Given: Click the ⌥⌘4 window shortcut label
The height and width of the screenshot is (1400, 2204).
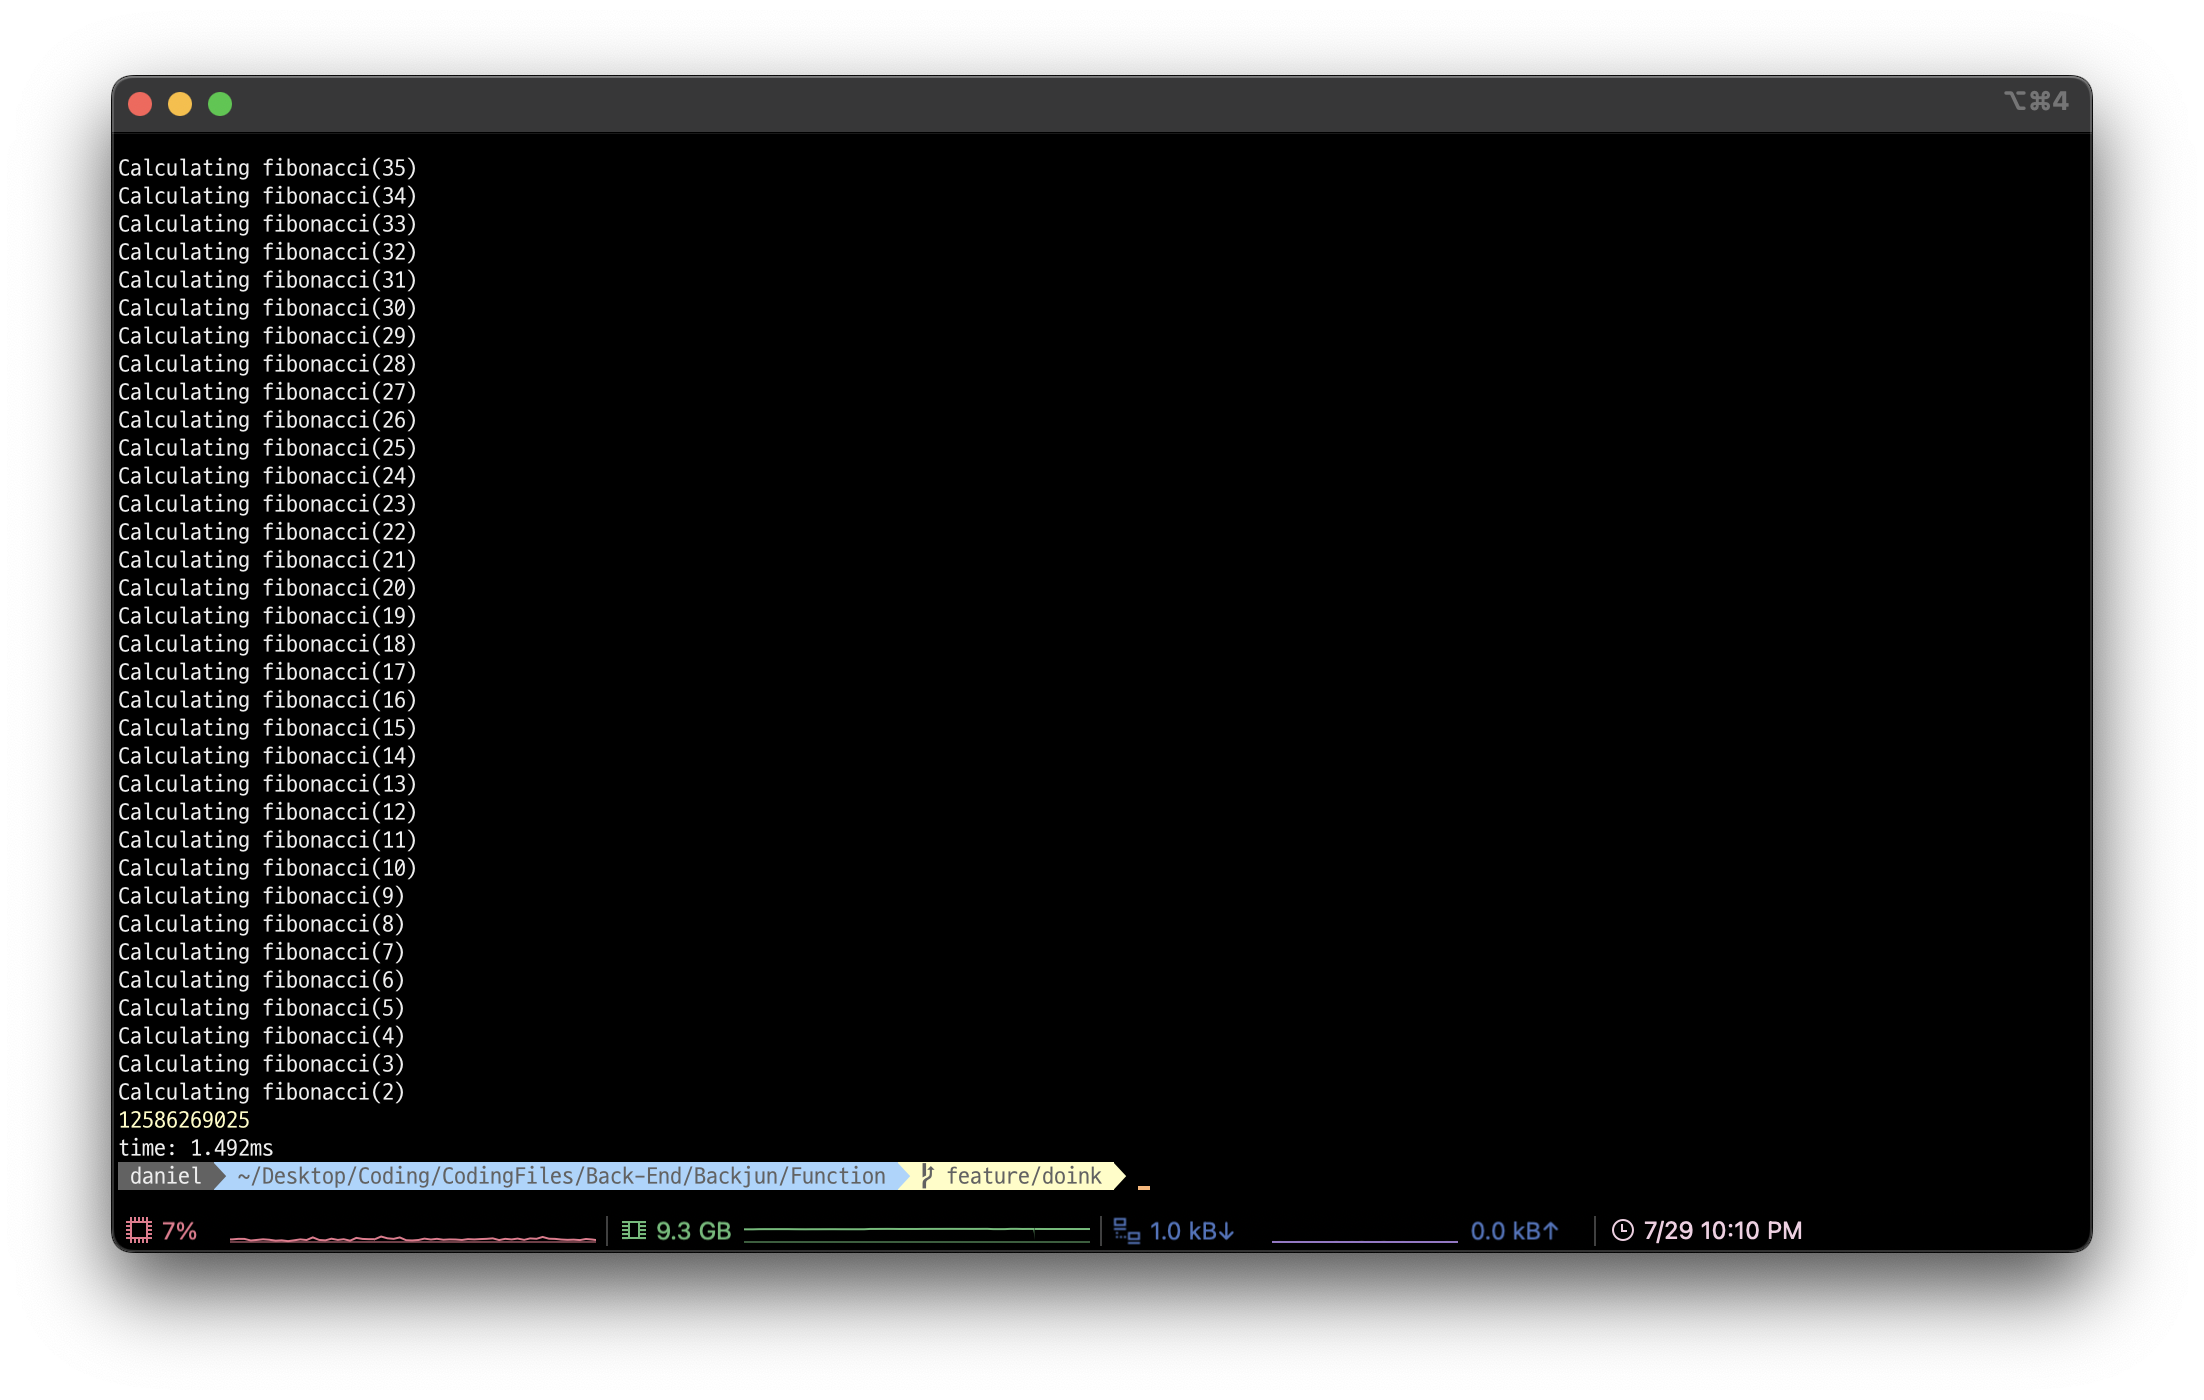Looking at the screenshot, I should (2036, 101).
